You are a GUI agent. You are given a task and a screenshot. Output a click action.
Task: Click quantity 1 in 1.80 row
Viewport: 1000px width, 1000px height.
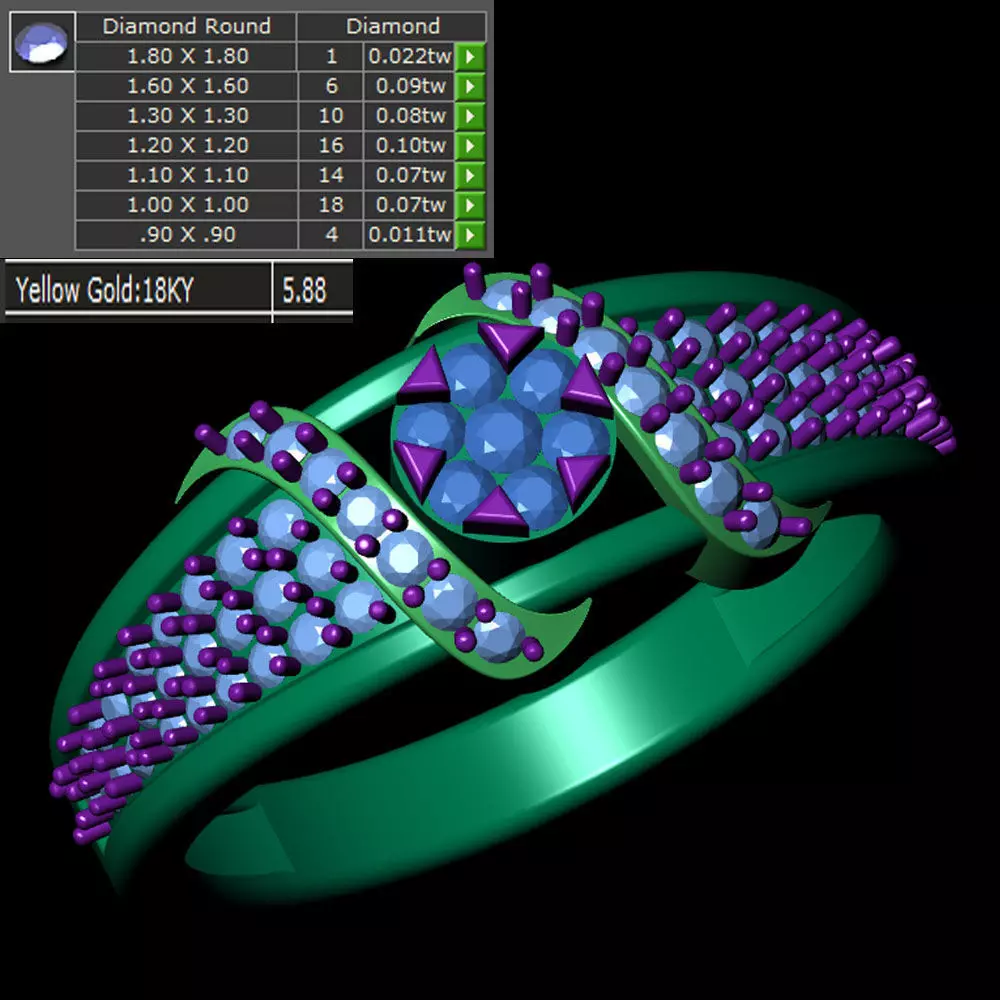click(x=331, y=56)
